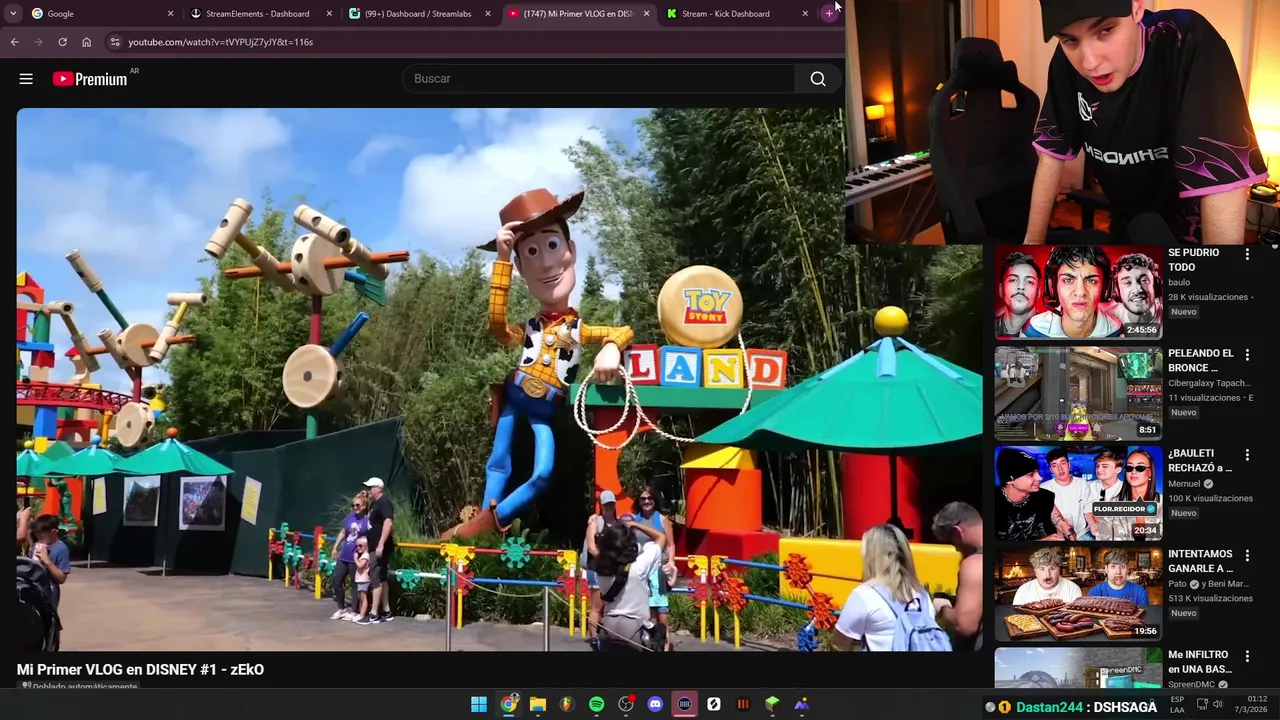1280x720 pixels.
Task: Close the Google tab
Action: [x=170, y=14]
